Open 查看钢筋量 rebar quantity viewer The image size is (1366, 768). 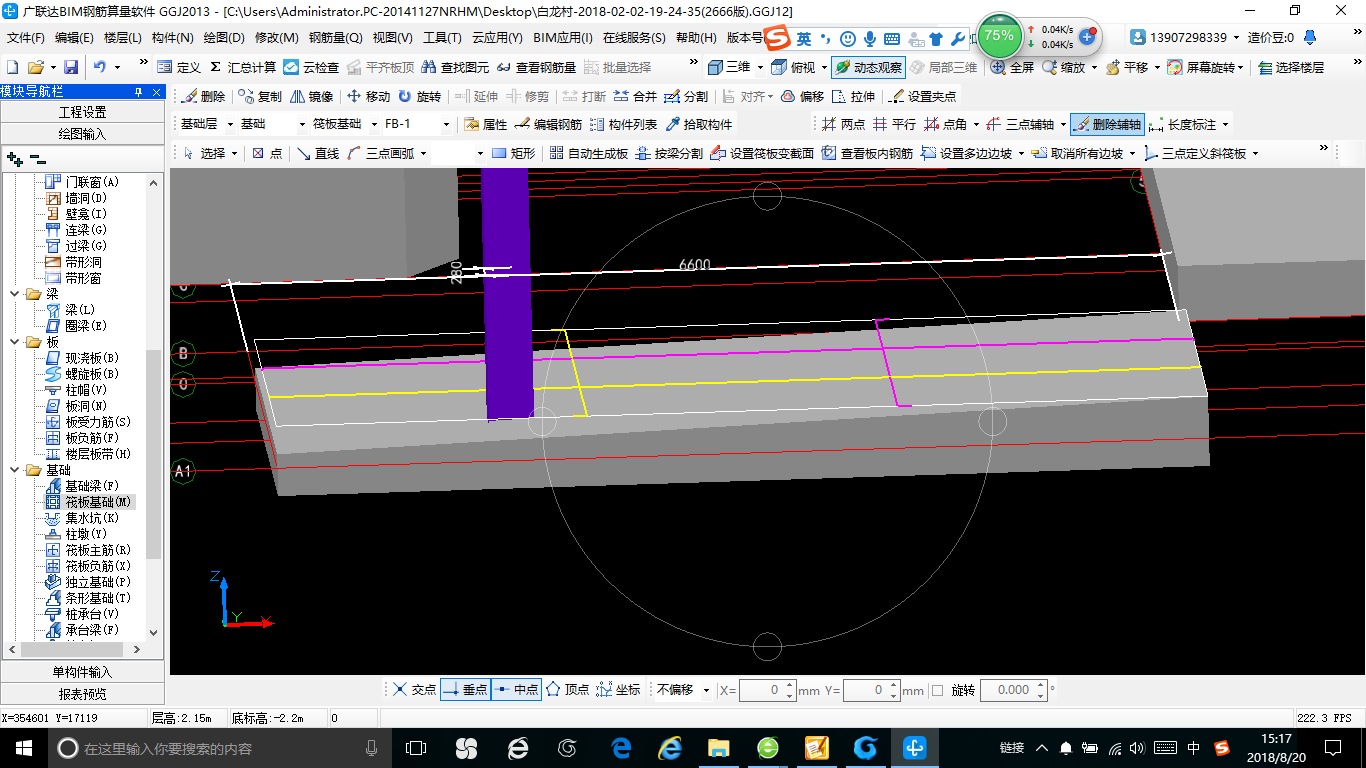(536, 67)
